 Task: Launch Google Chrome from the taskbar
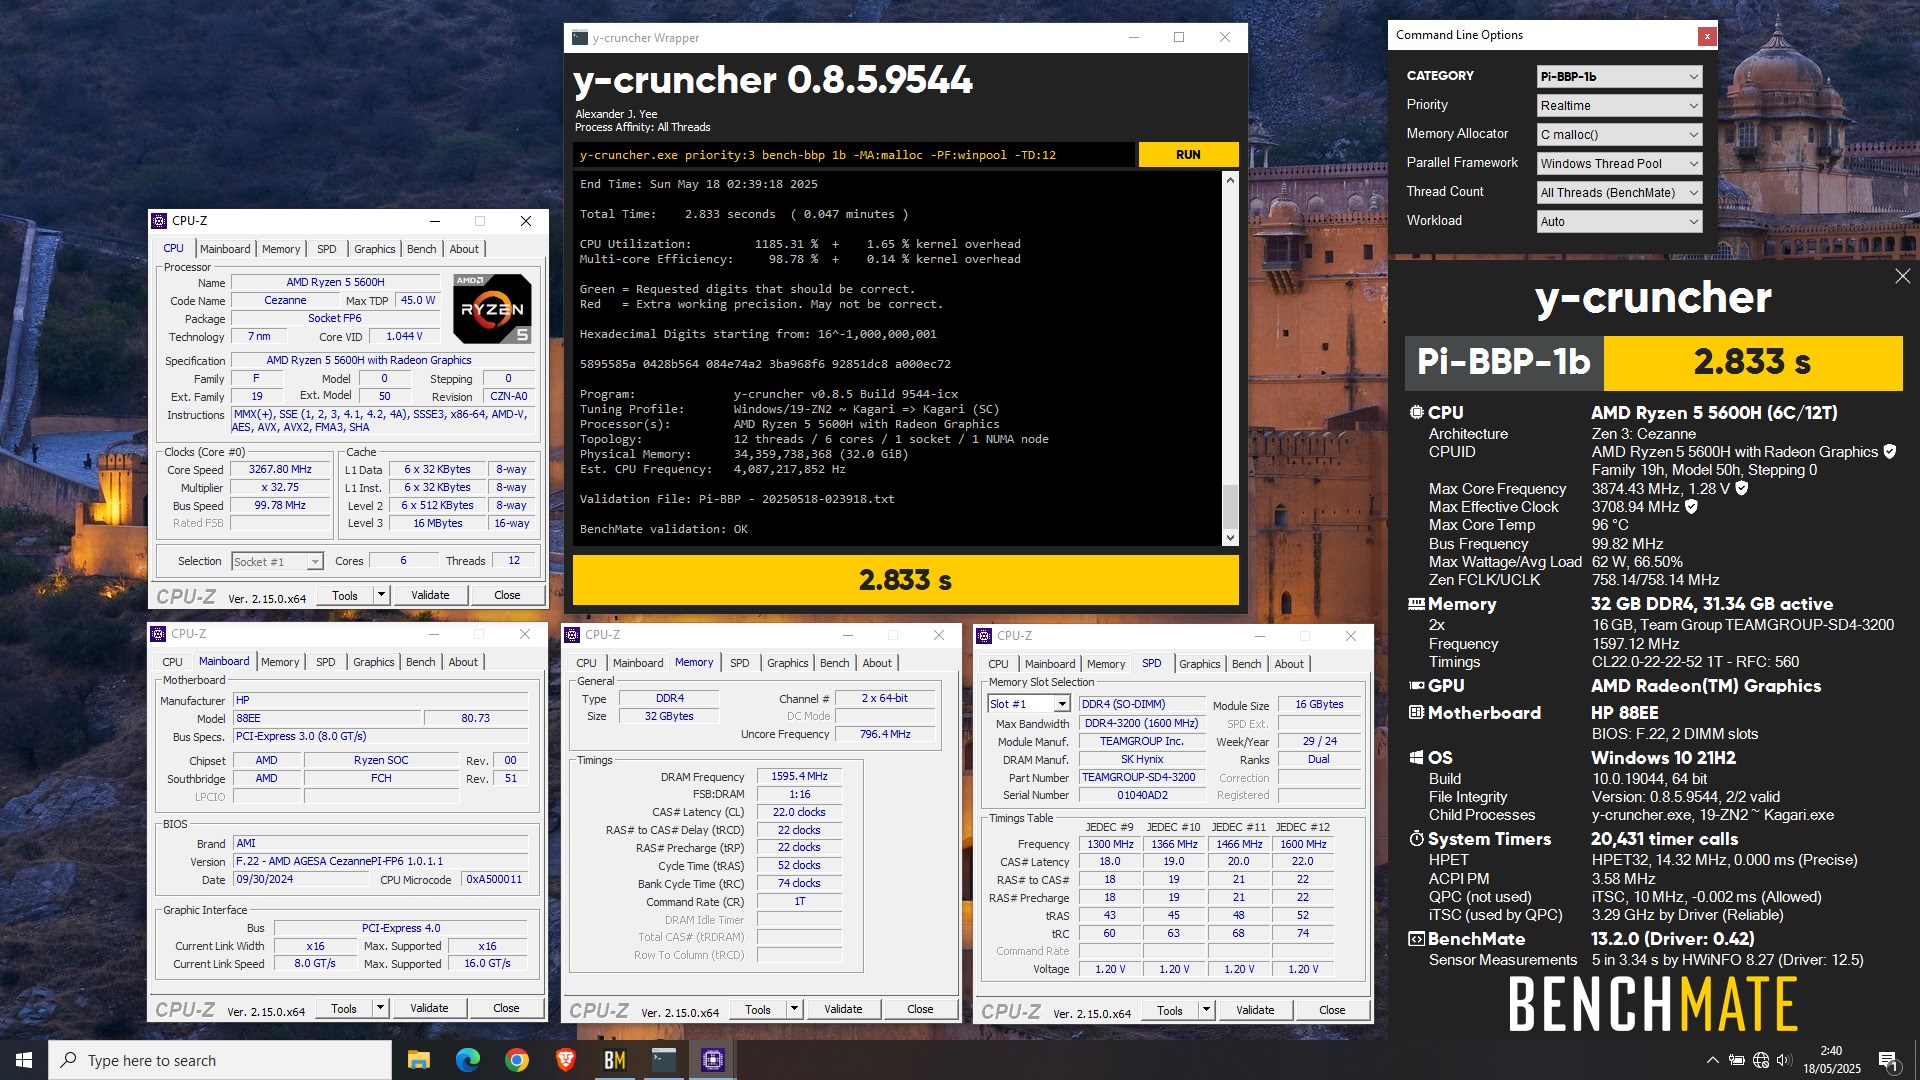[x=517, y=1060]
